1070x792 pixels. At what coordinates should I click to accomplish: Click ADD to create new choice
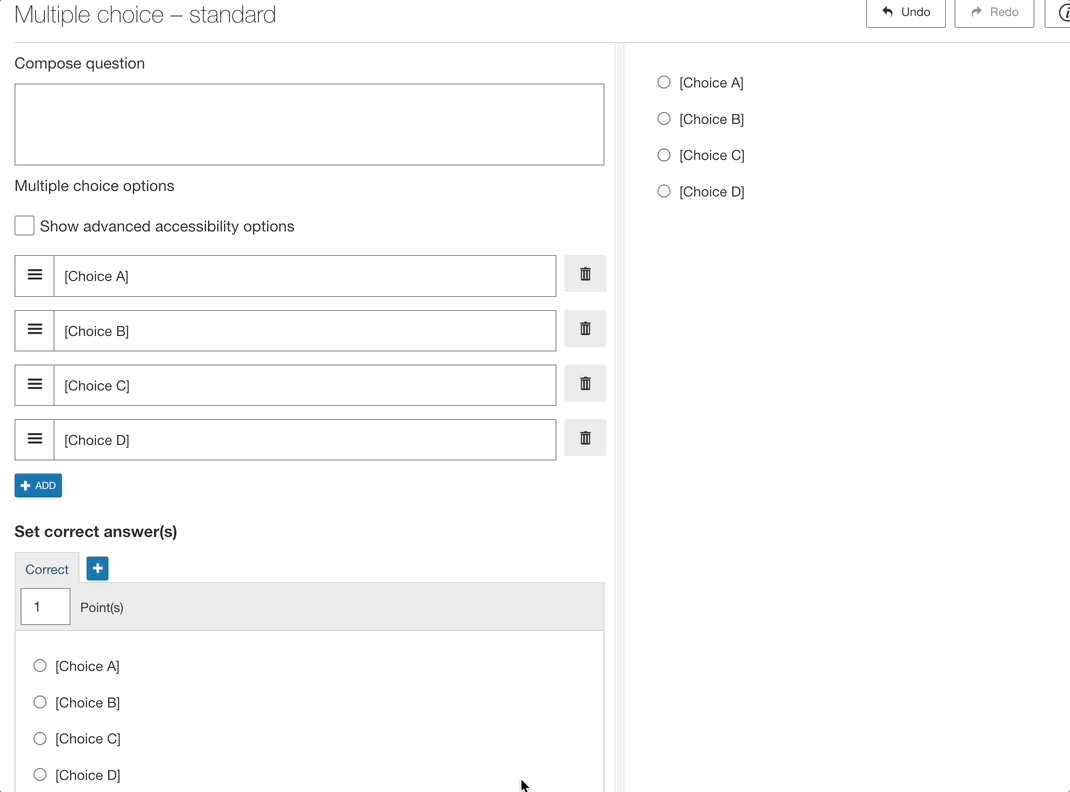coord(38,485)
